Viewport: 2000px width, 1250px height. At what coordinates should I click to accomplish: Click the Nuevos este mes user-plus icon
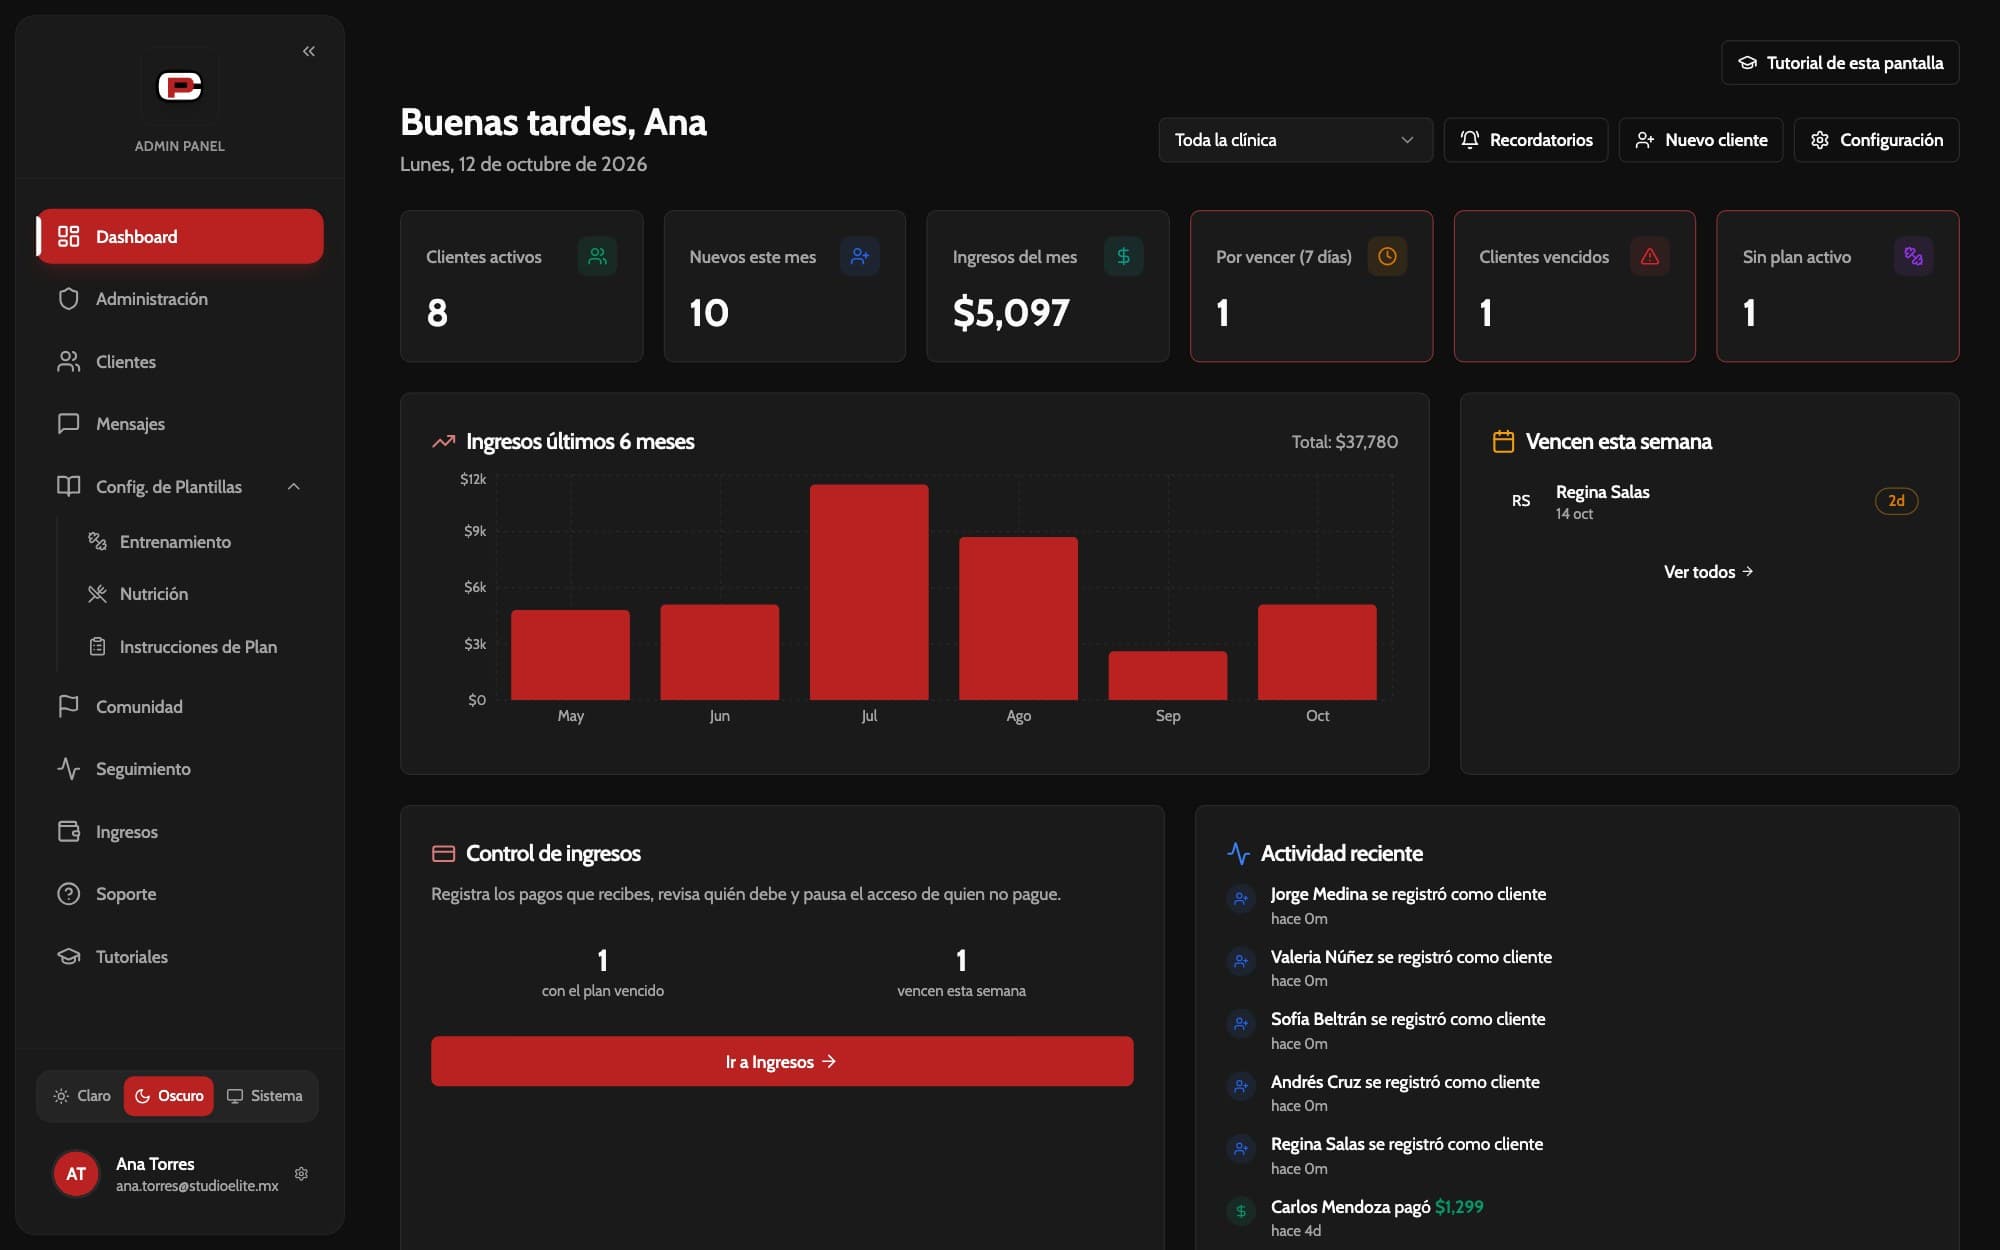(860, 256)
